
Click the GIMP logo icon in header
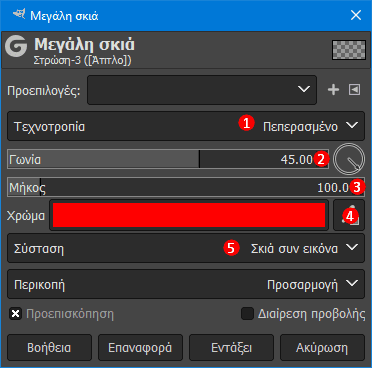point(16,46)
